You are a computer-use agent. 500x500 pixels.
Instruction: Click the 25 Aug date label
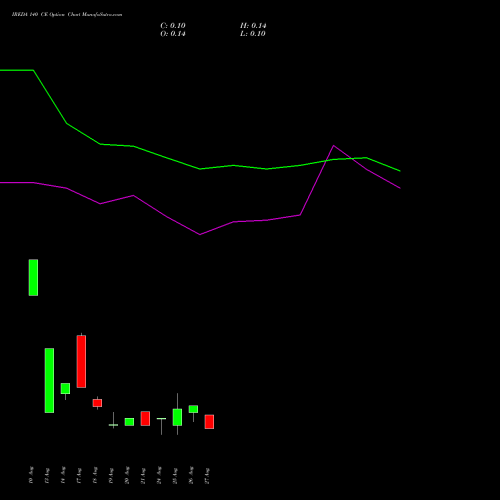tap(175, 475)
